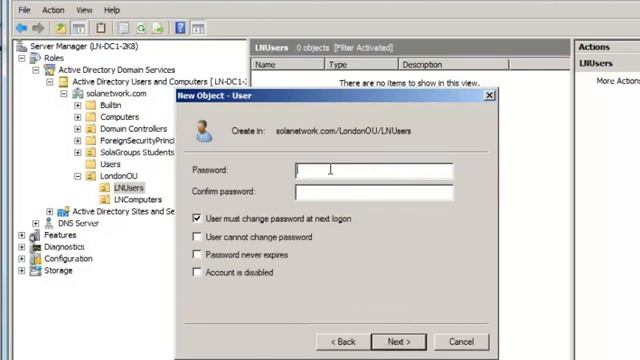Viewport: 640px width, 360px height.
Task: Click the Active Directory Domain Services icon
Action: (x=50, y=70)
